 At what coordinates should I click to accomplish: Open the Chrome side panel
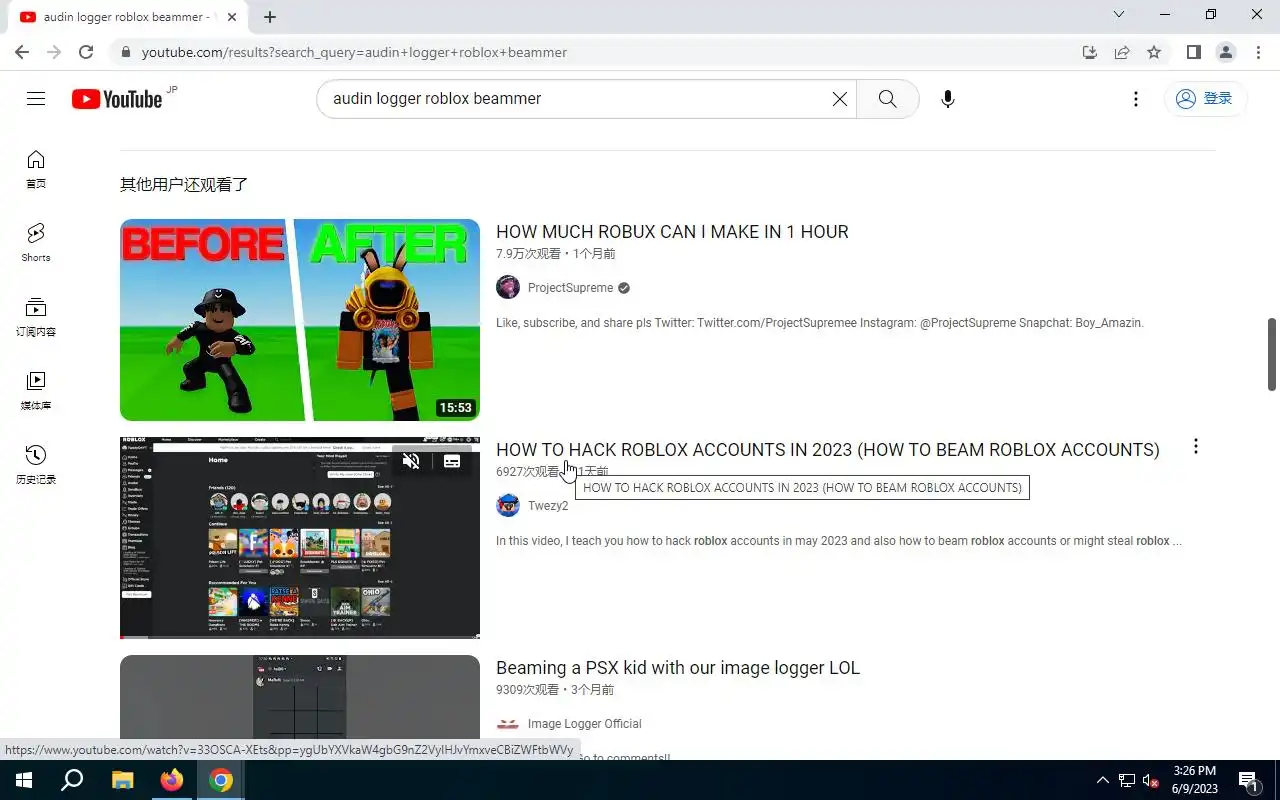(1193, 52)
